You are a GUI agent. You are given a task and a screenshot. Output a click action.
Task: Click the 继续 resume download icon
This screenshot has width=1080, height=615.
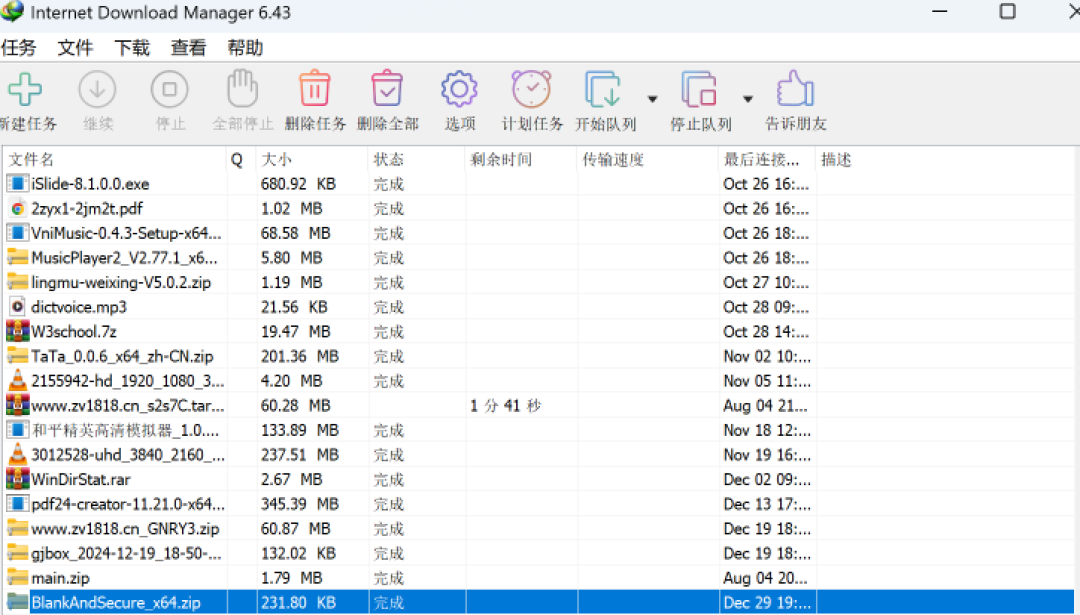[x=97, y=89]
